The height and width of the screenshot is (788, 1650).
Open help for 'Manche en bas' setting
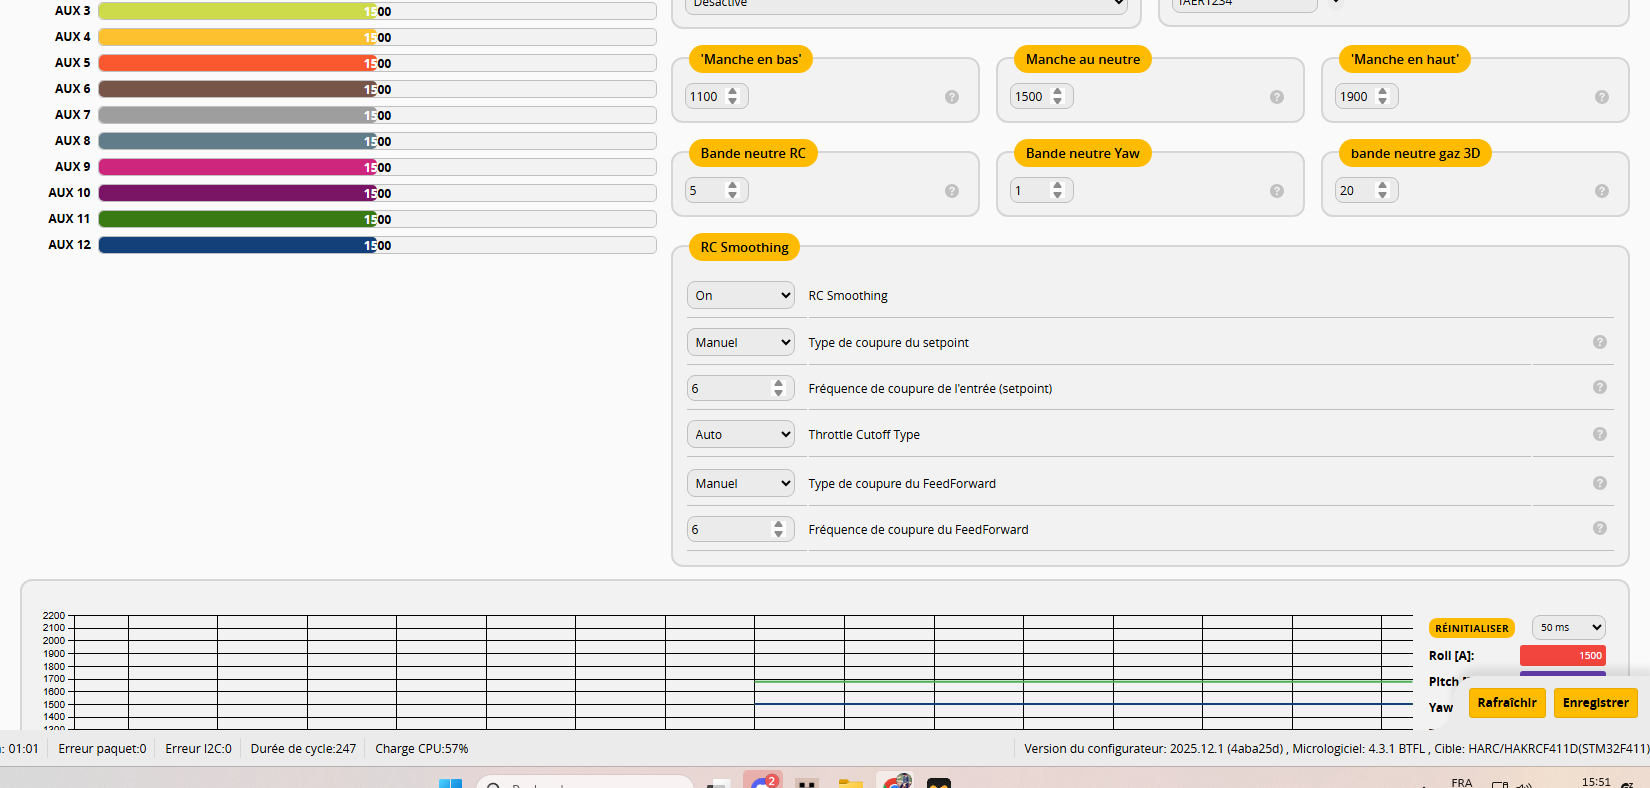(951, 97)
